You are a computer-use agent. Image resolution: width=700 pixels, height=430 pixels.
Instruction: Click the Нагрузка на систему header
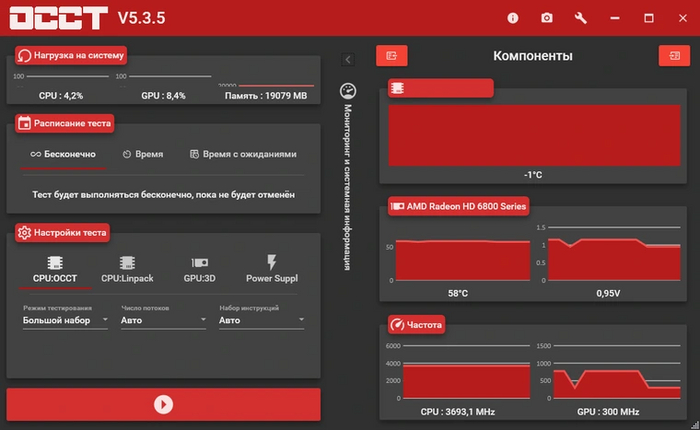coord(71,55)
